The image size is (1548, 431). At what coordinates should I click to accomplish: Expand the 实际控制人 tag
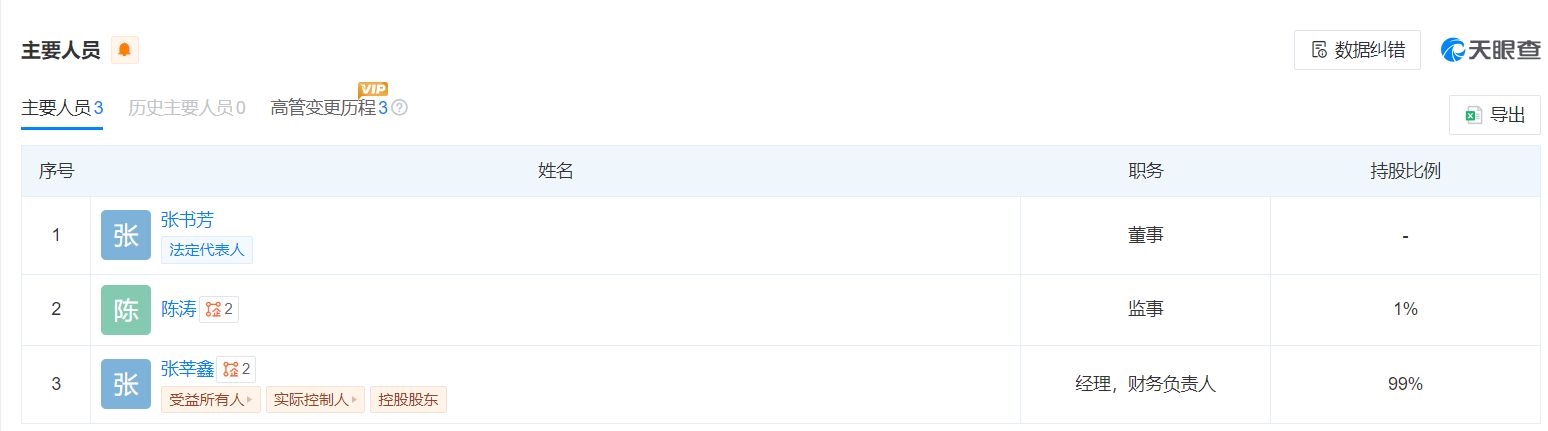pyautogui.click(x=314, y=400)
